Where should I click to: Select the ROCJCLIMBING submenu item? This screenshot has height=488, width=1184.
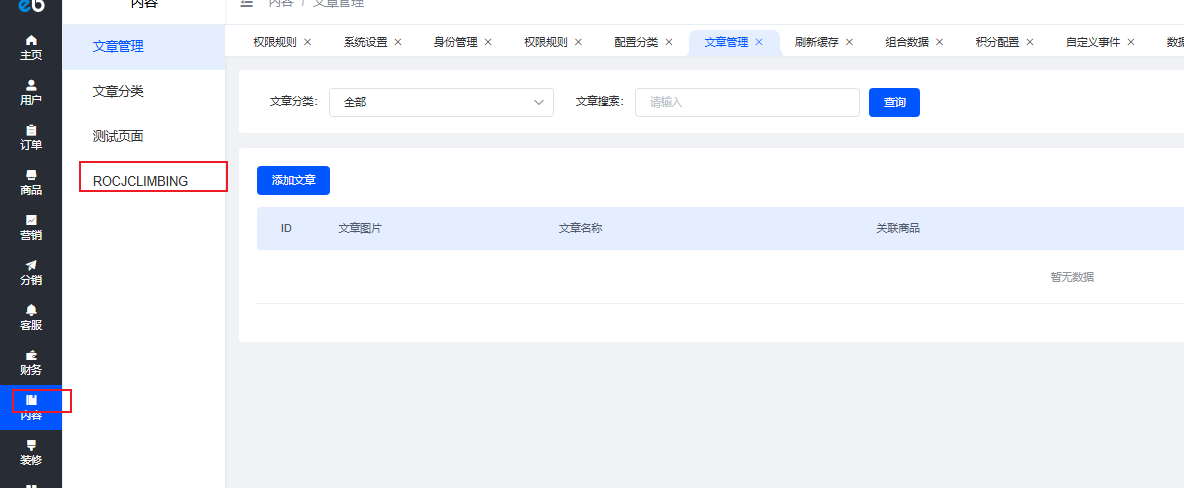pyautogui.click(x=140, y=181)
